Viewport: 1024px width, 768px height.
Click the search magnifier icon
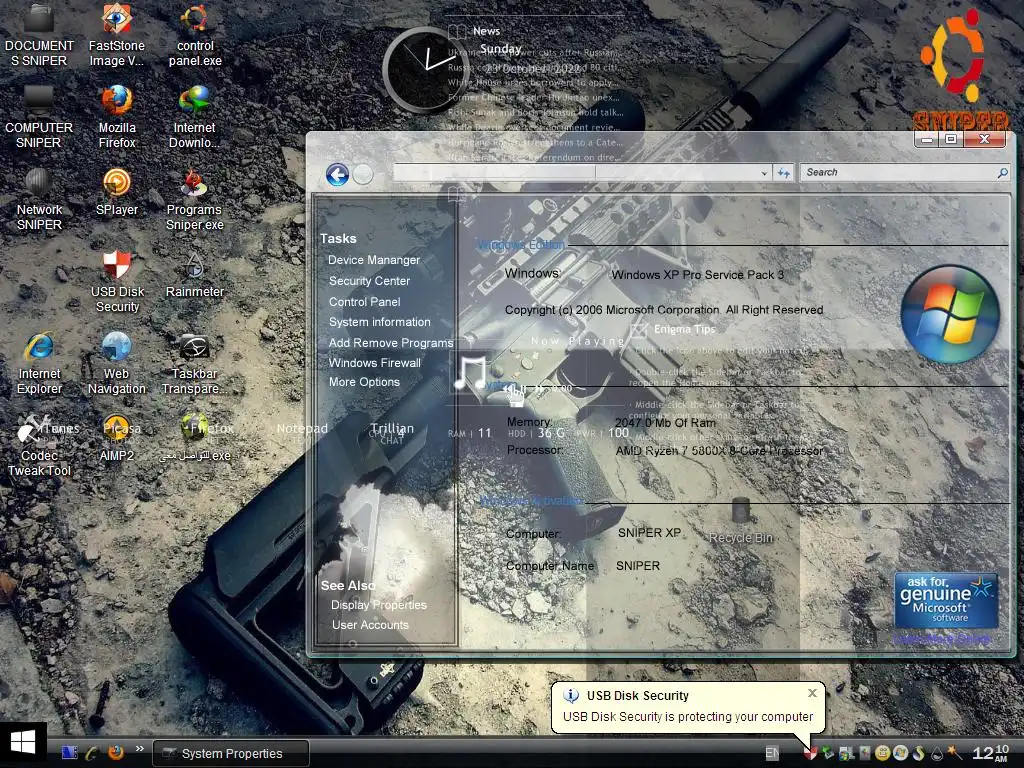[1002, 172]
